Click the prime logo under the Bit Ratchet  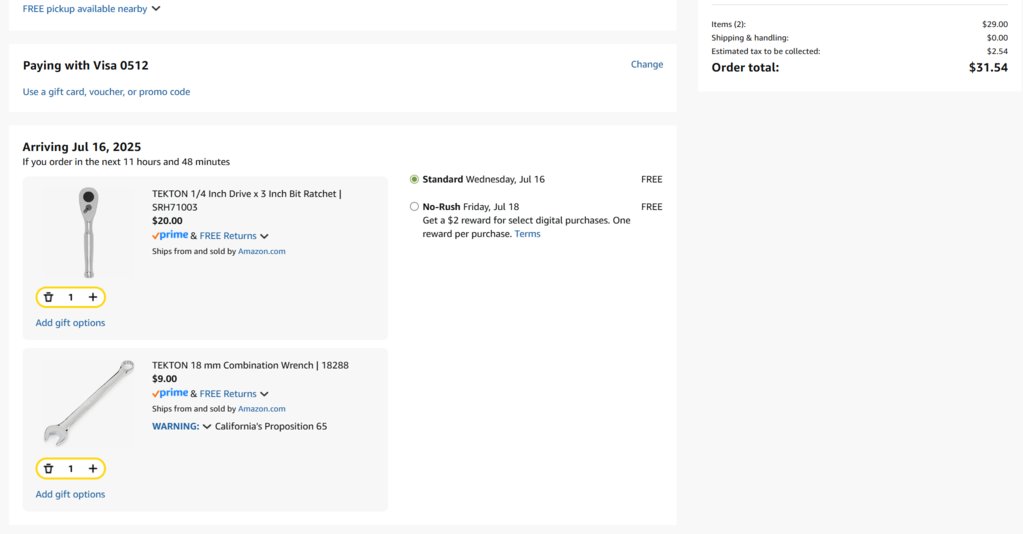coord(170,235)
